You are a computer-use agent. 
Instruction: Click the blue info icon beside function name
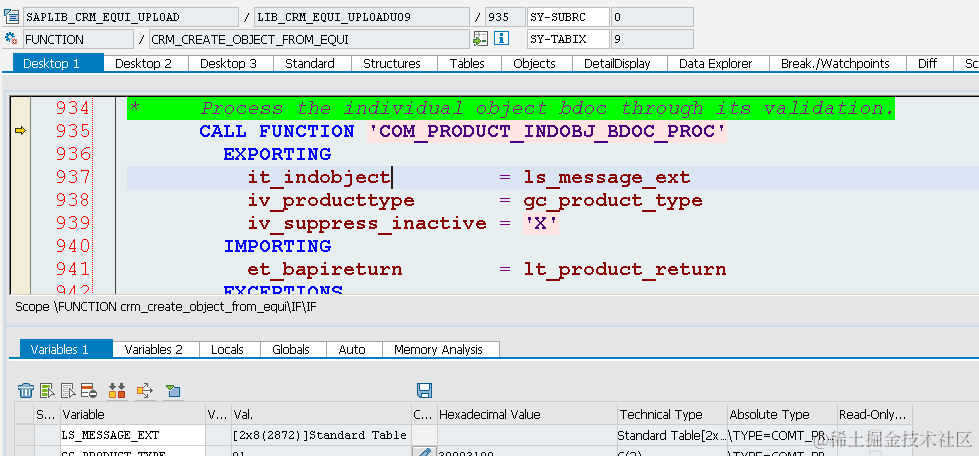coord(501,39)
